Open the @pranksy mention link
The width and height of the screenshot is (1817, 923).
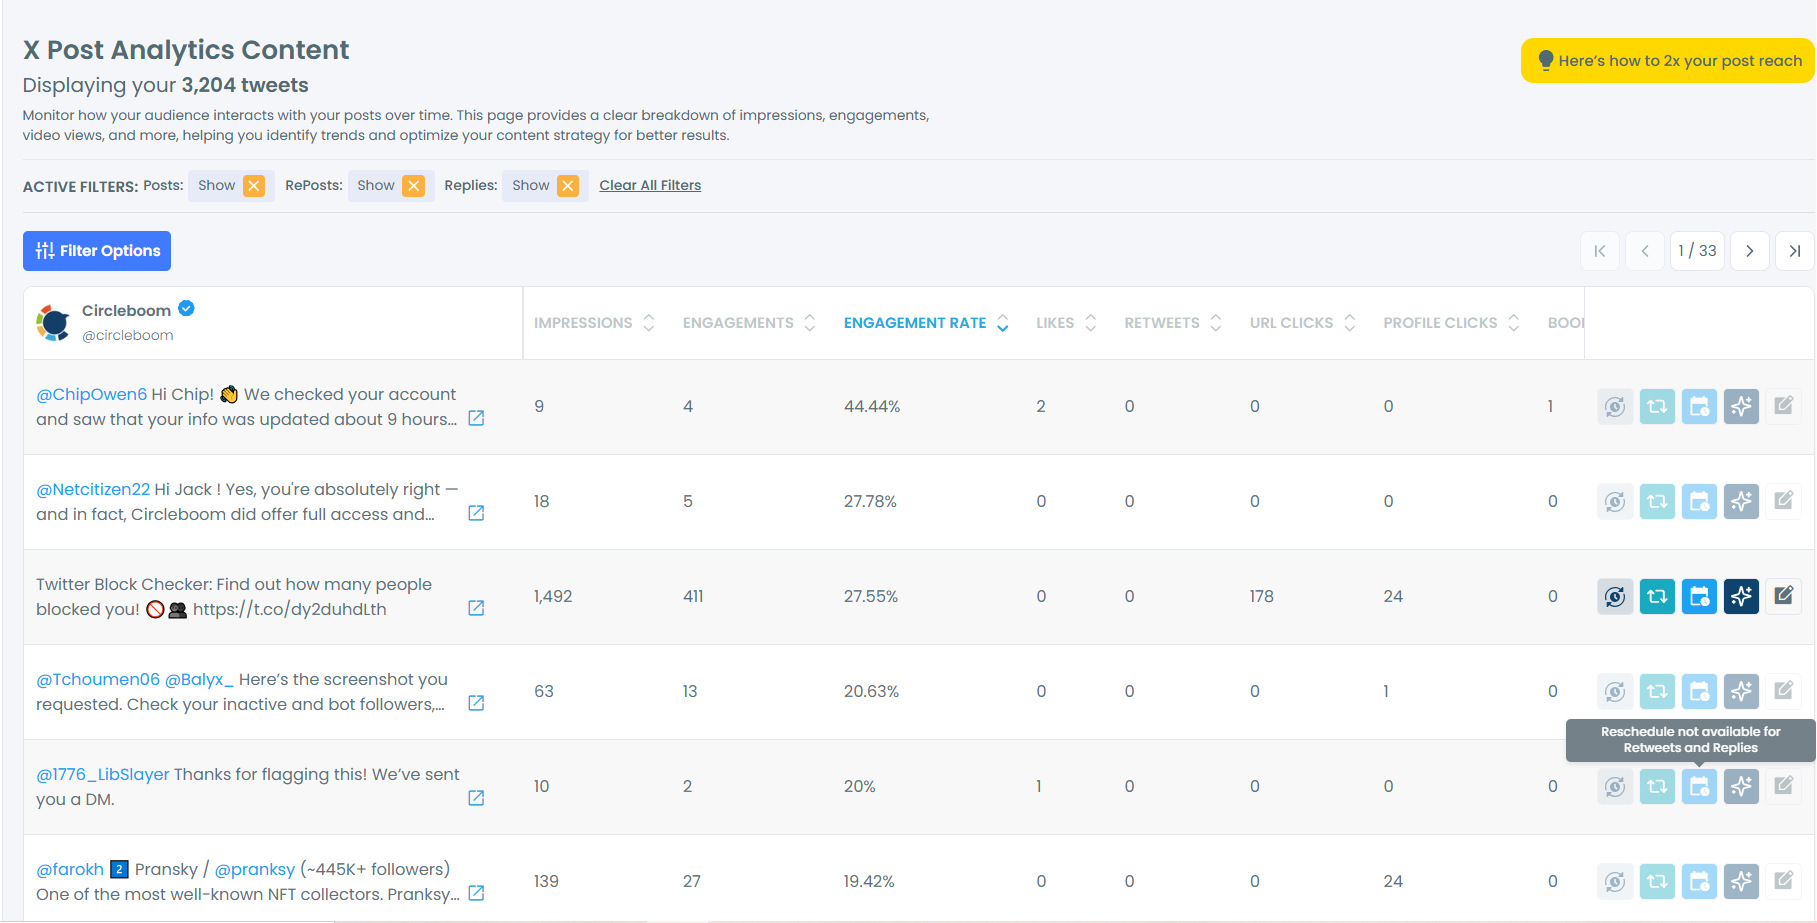255,869
